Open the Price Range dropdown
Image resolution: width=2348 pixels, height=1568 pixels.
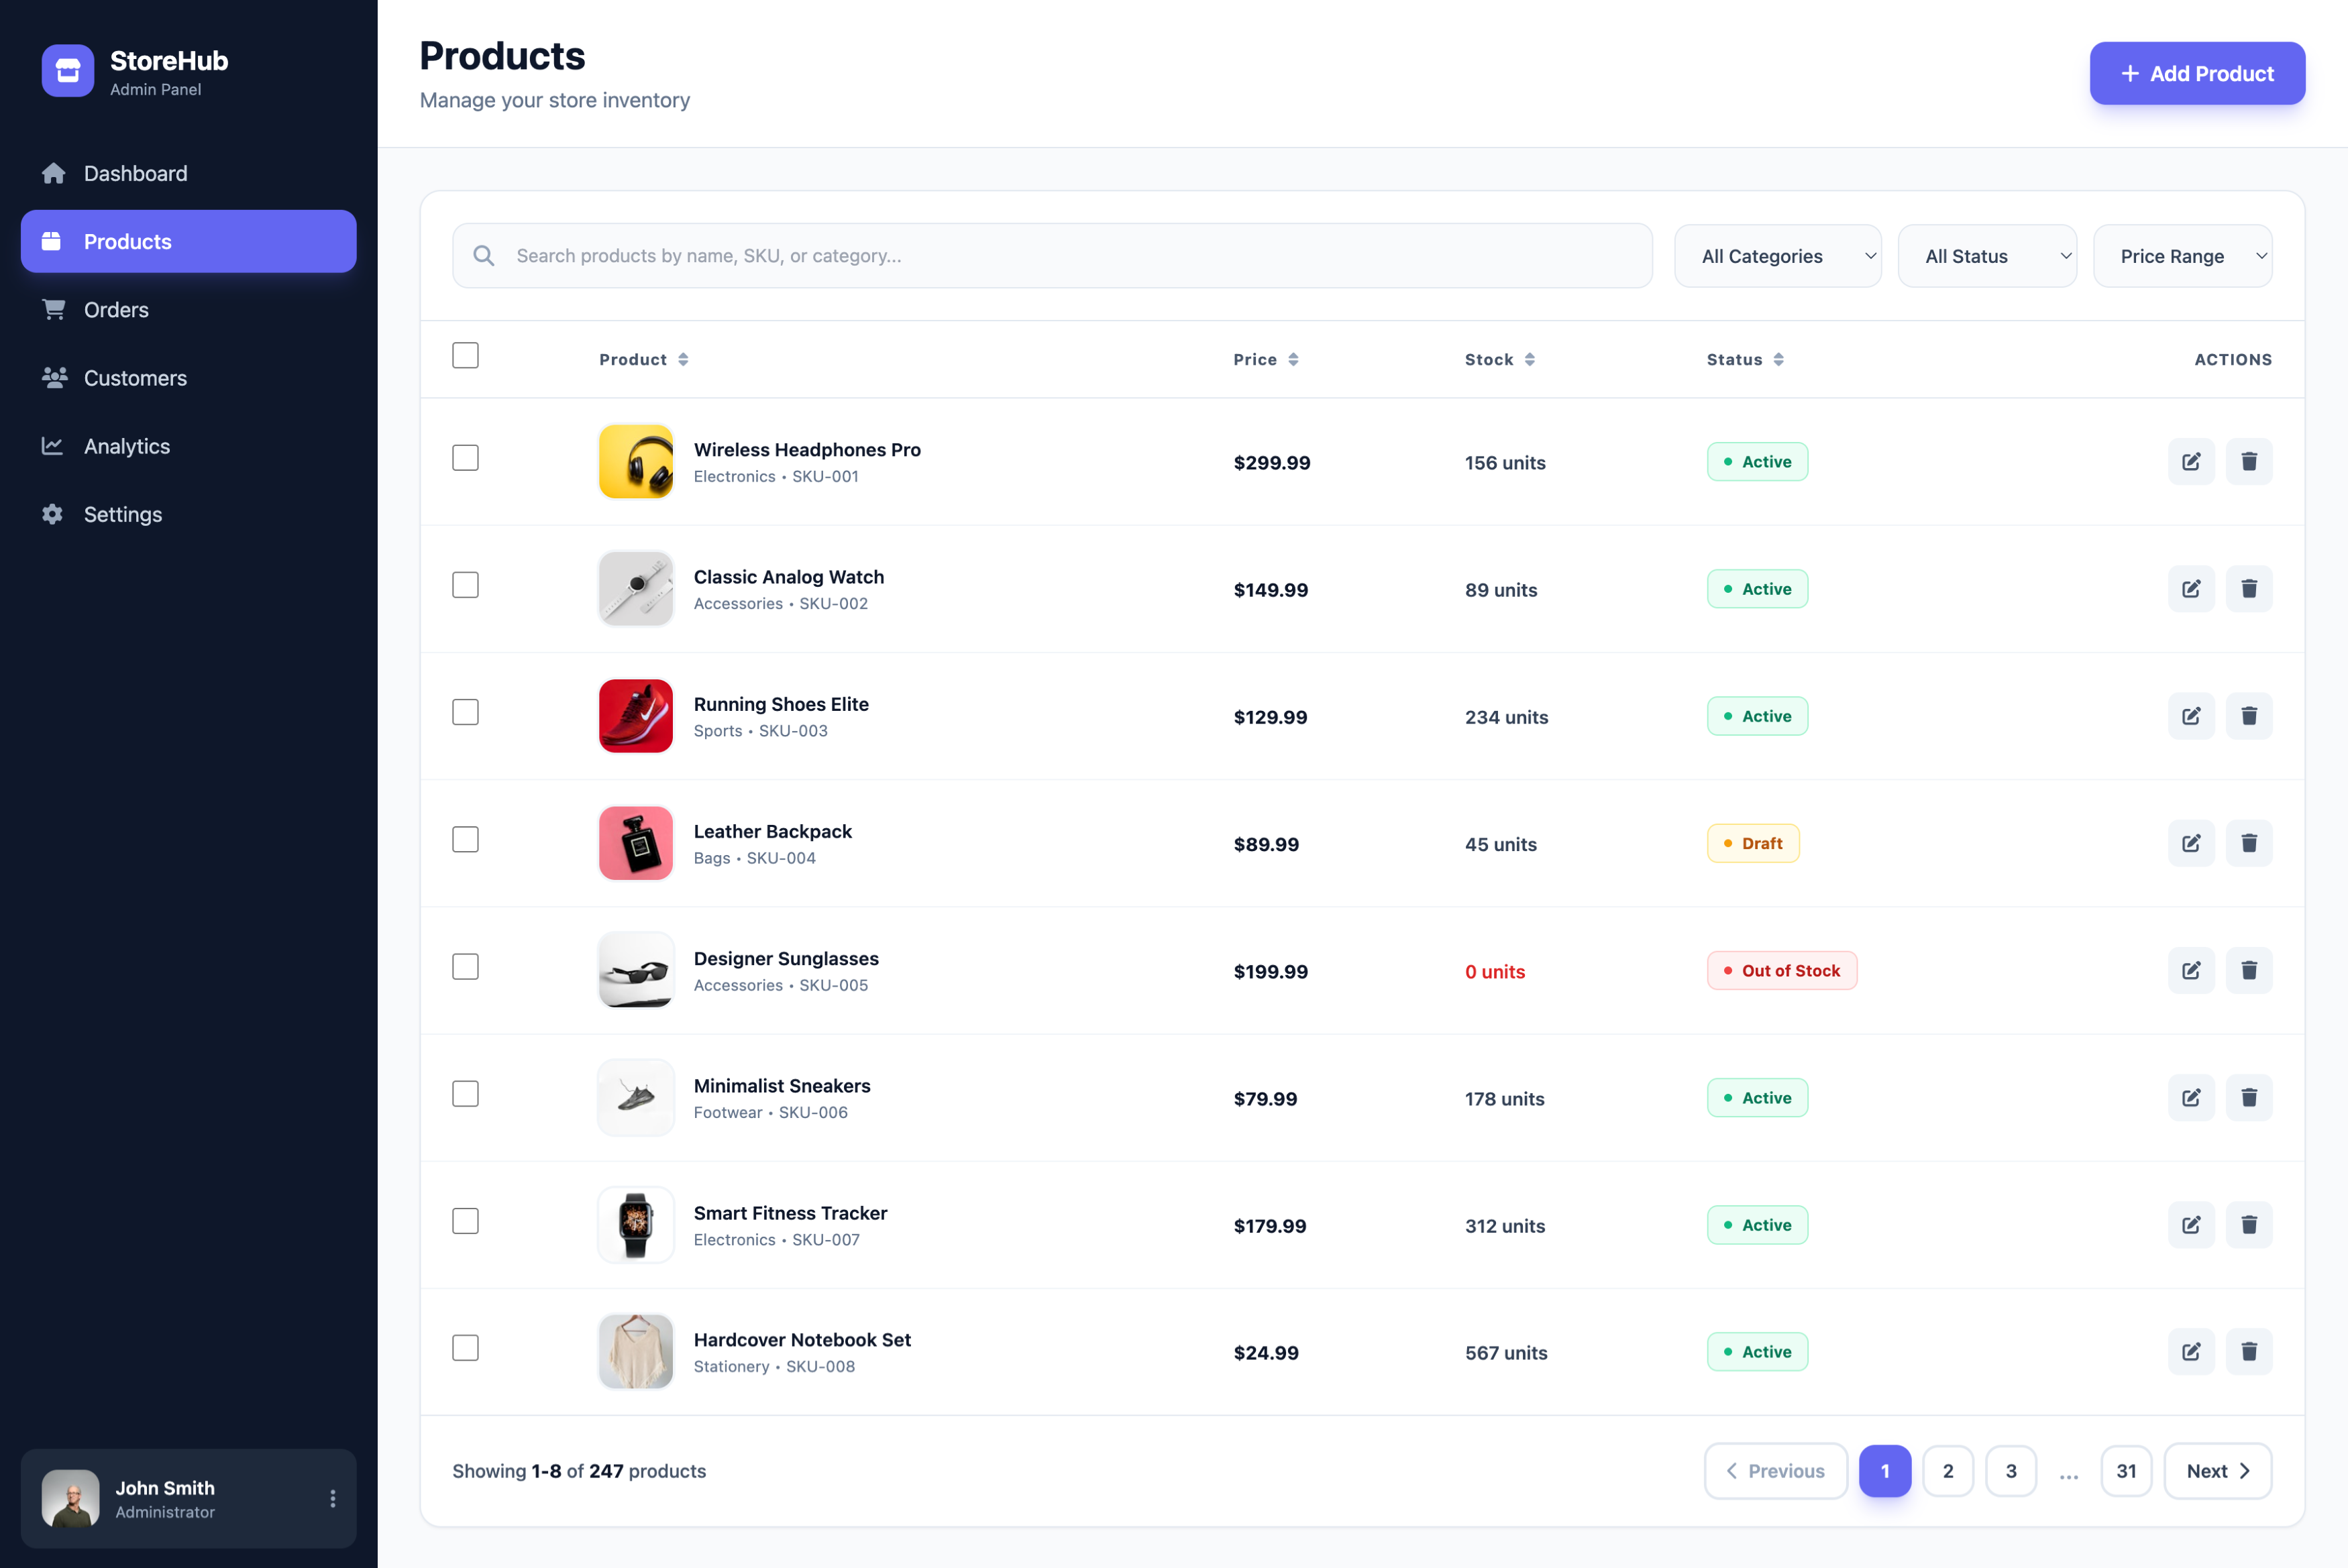(2182, 256)
